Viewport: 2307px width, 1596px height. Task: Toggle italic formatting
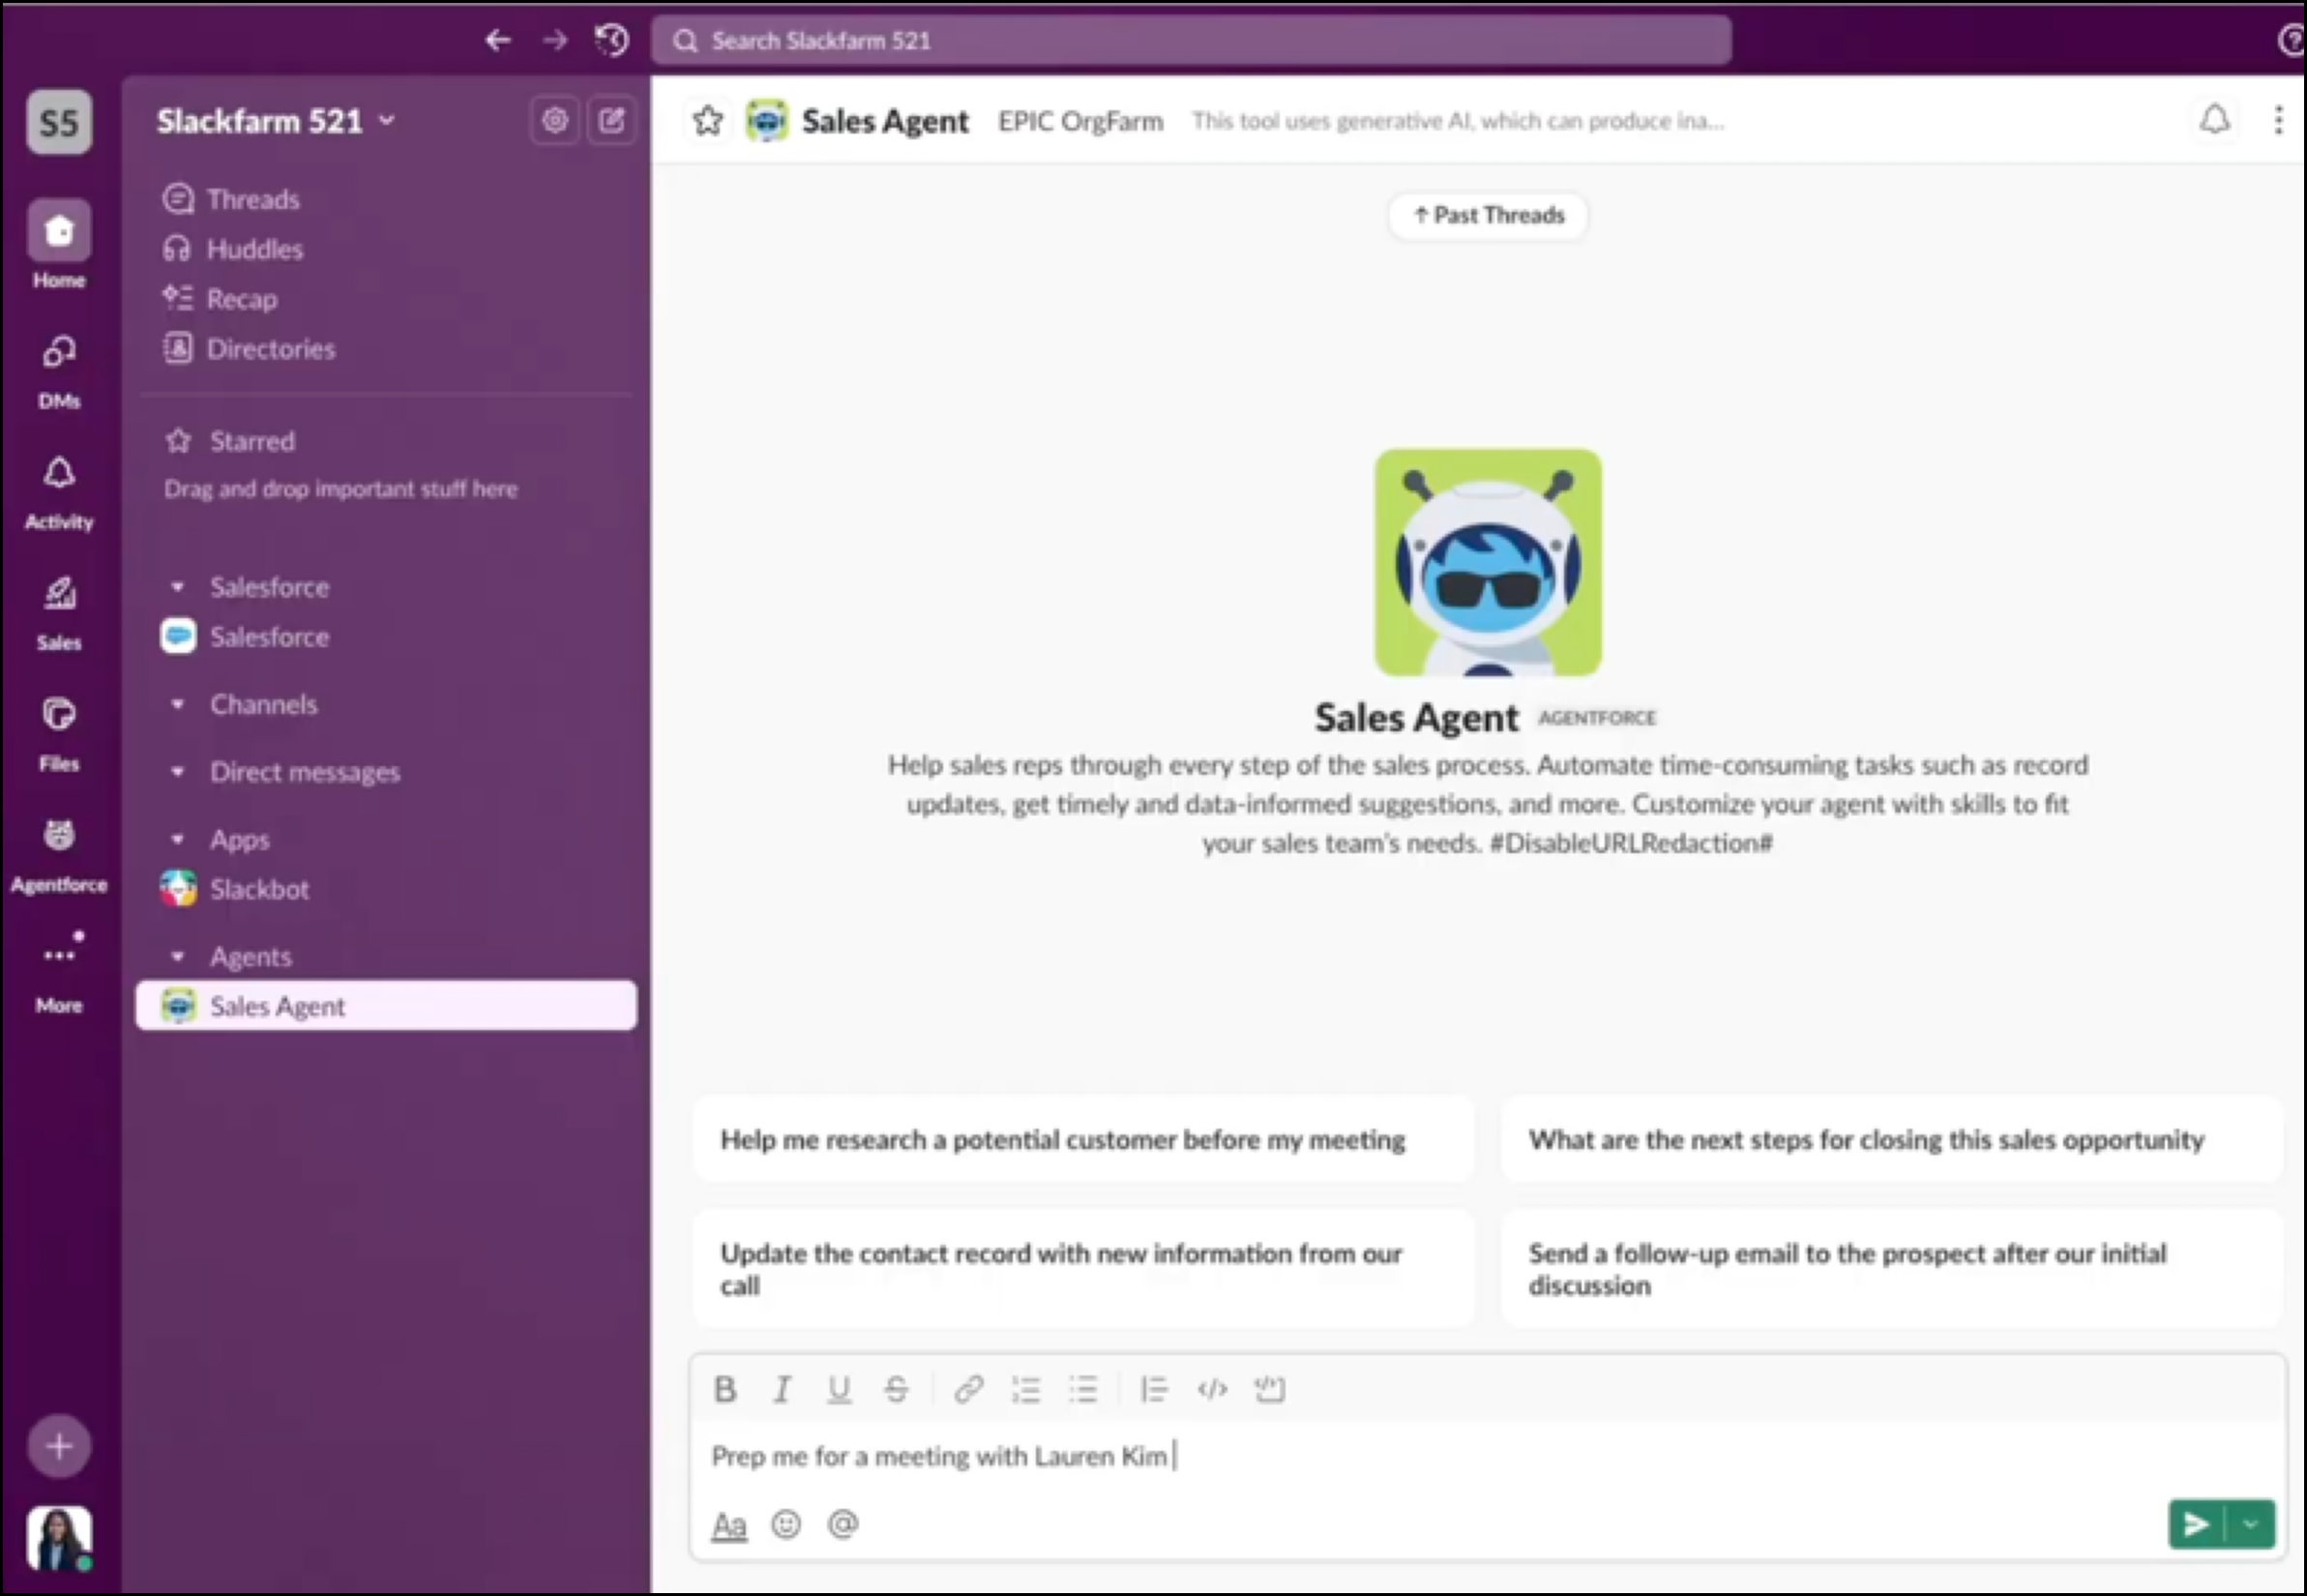click(782, 1389)
